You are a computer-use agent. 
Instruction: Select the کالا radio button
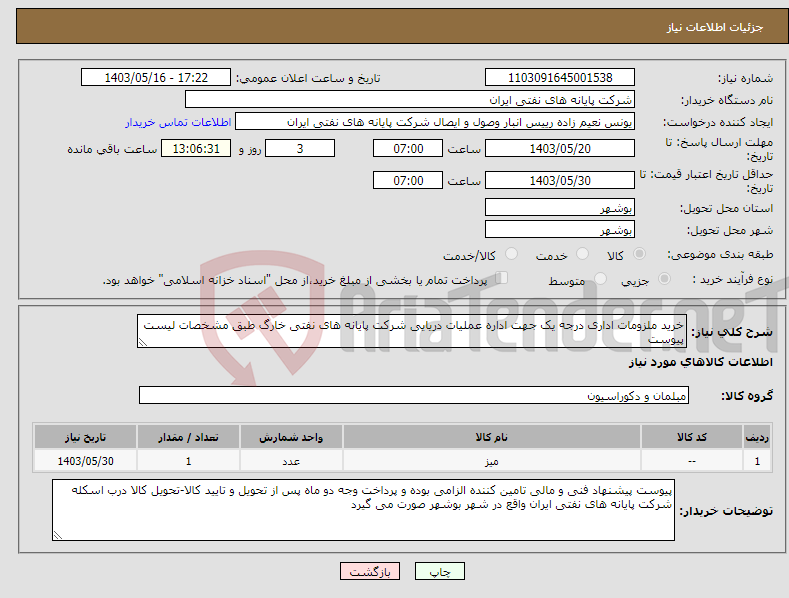pyautogui.click(x=639, y=254)
